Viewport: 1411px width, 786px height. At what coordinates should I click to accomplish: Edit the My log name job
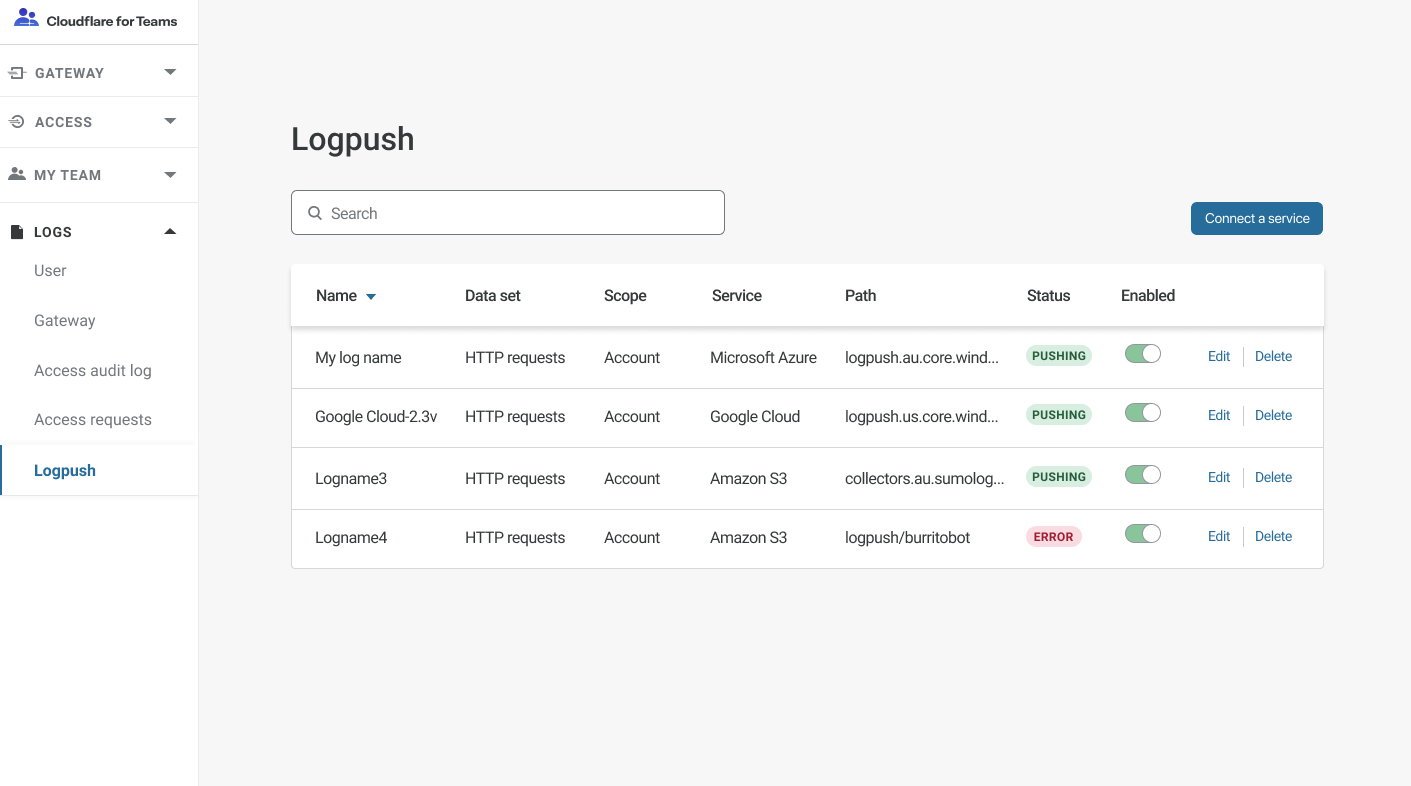pos(1219,356)
